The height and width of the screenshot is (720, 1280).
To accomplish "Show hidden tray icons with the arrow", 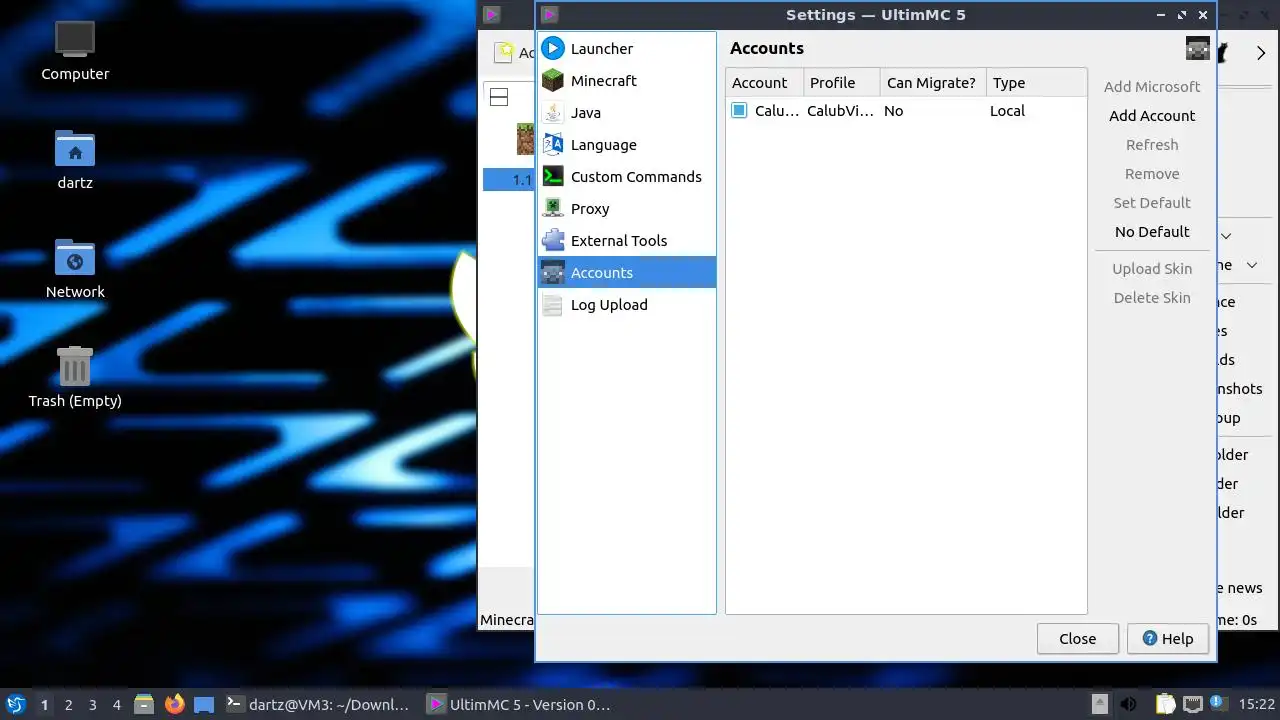I will pos(1099,704).
